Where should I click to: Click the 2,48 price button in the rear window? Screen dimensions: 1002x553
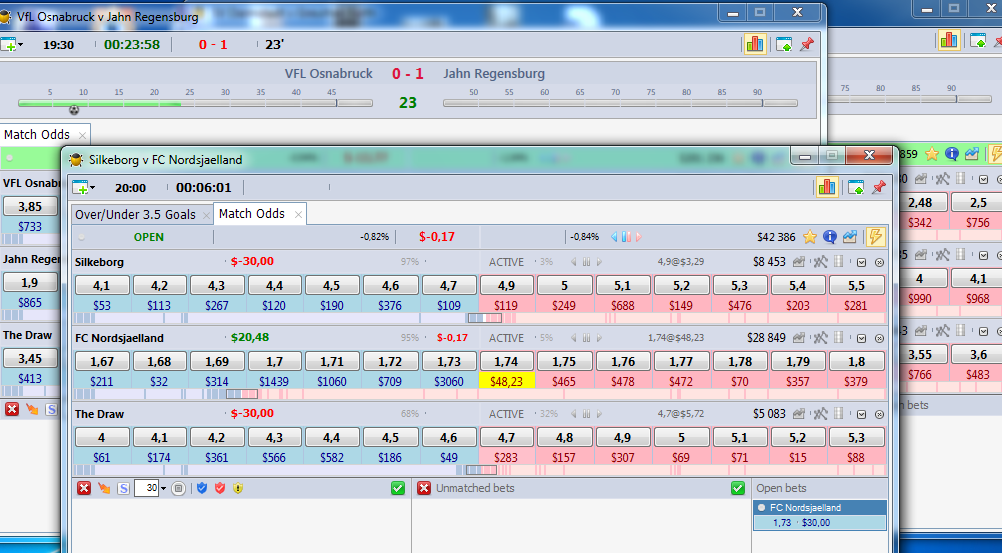920,202
